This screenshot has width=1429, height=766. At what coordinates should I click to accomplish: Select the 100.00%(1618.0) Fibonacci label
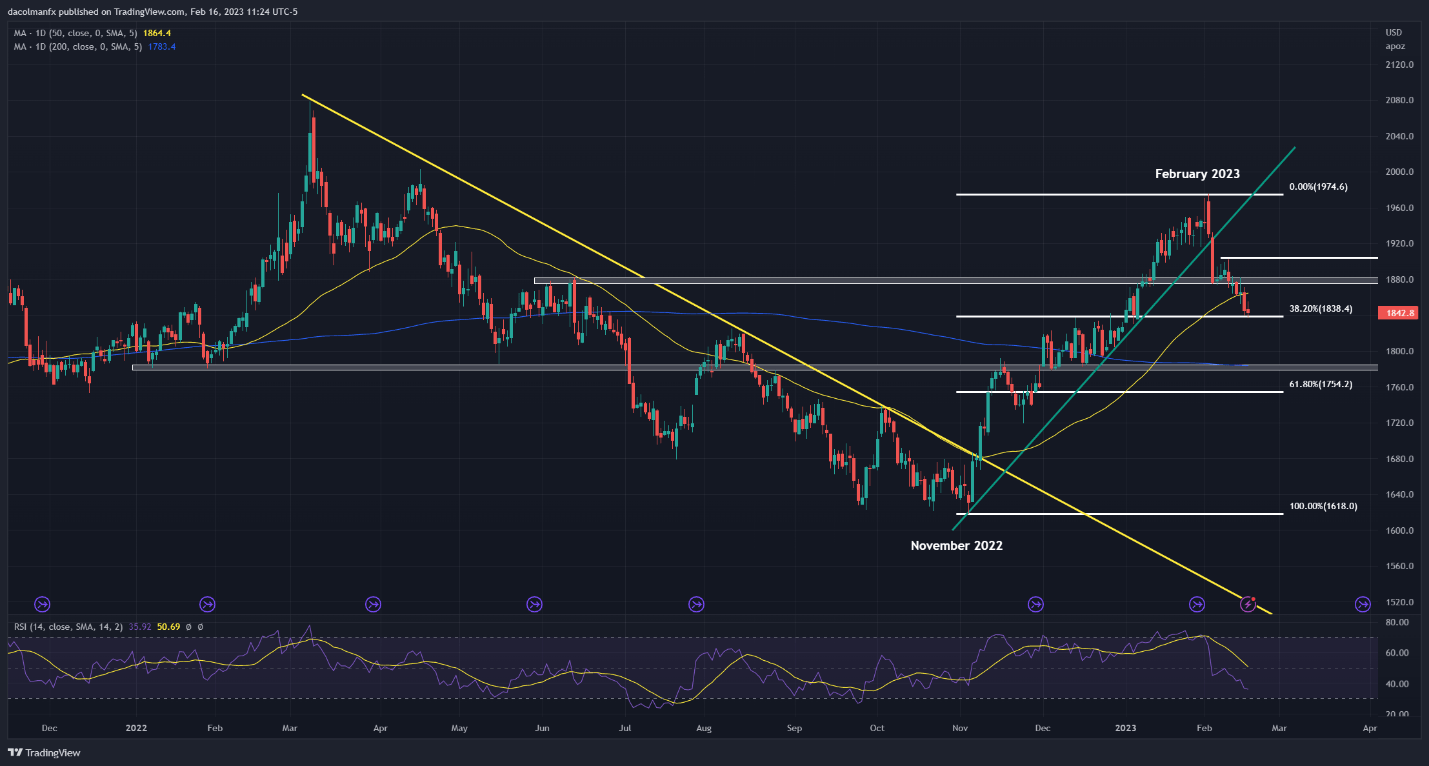pos(1323,506)
